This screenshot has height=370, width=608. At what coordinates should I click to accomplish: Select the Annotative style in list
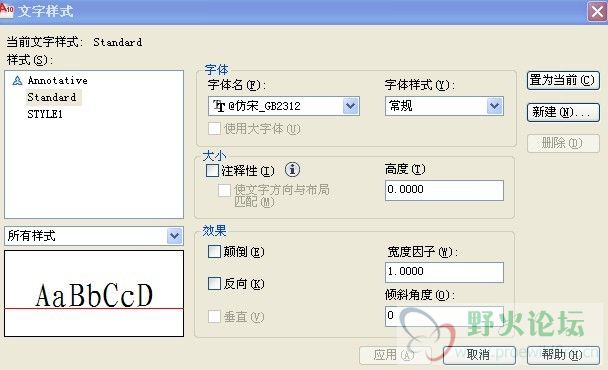coord(57,80)
